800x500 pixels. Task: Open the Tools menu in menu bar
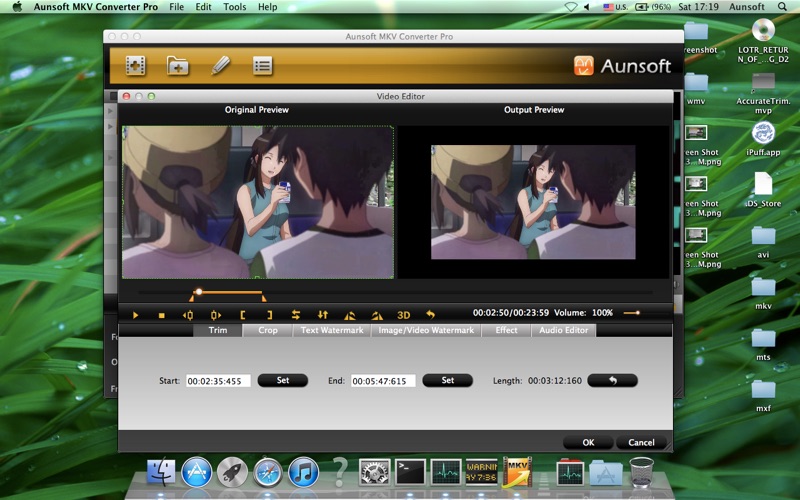(x=235, y=7)
